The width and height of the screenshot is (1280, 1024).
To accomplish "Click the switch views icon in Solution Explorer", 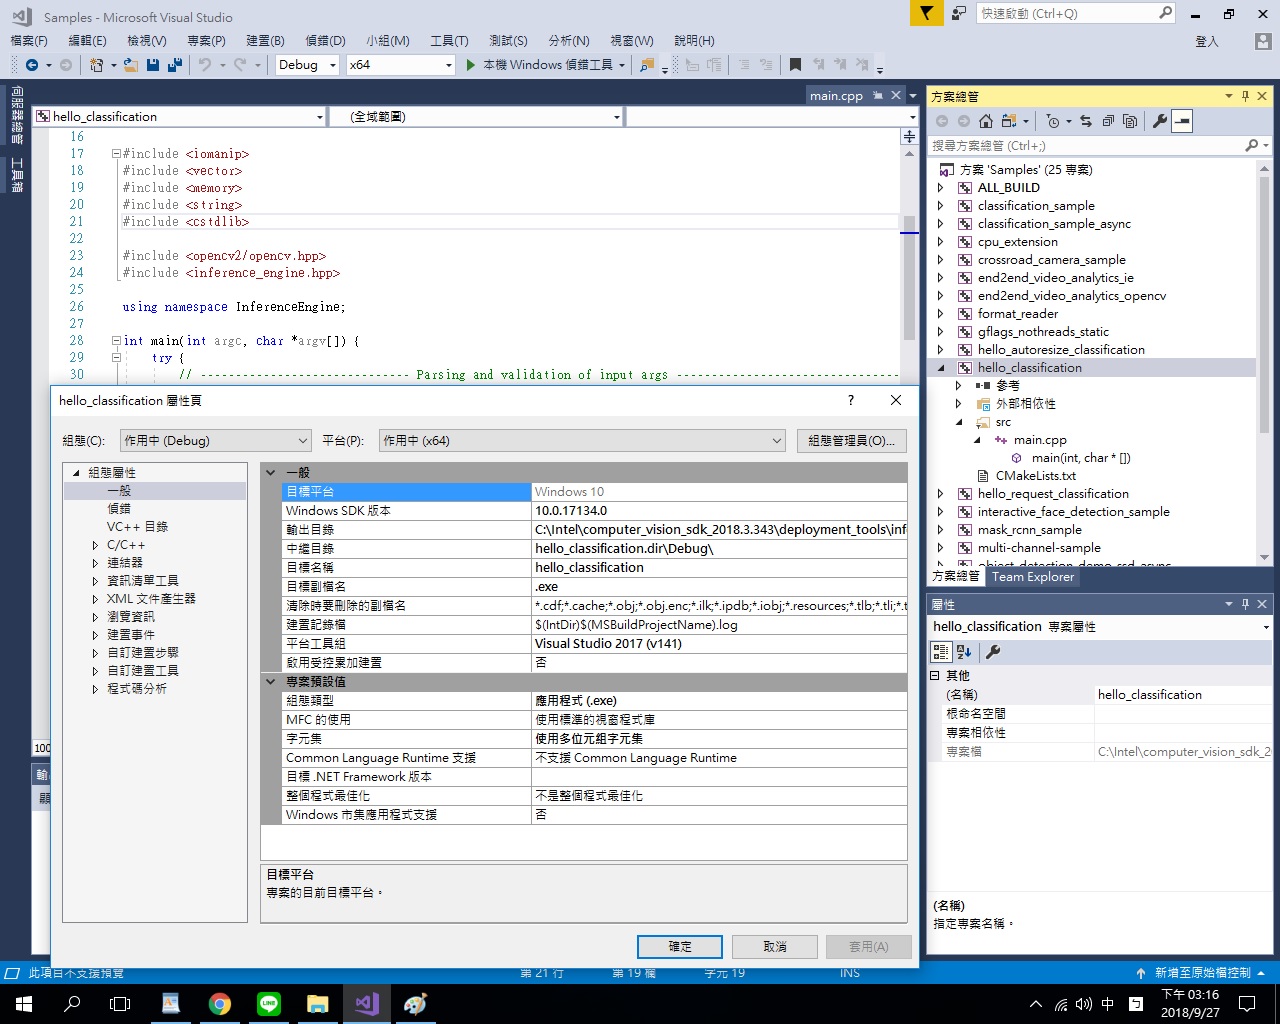I will [1009, 121].
